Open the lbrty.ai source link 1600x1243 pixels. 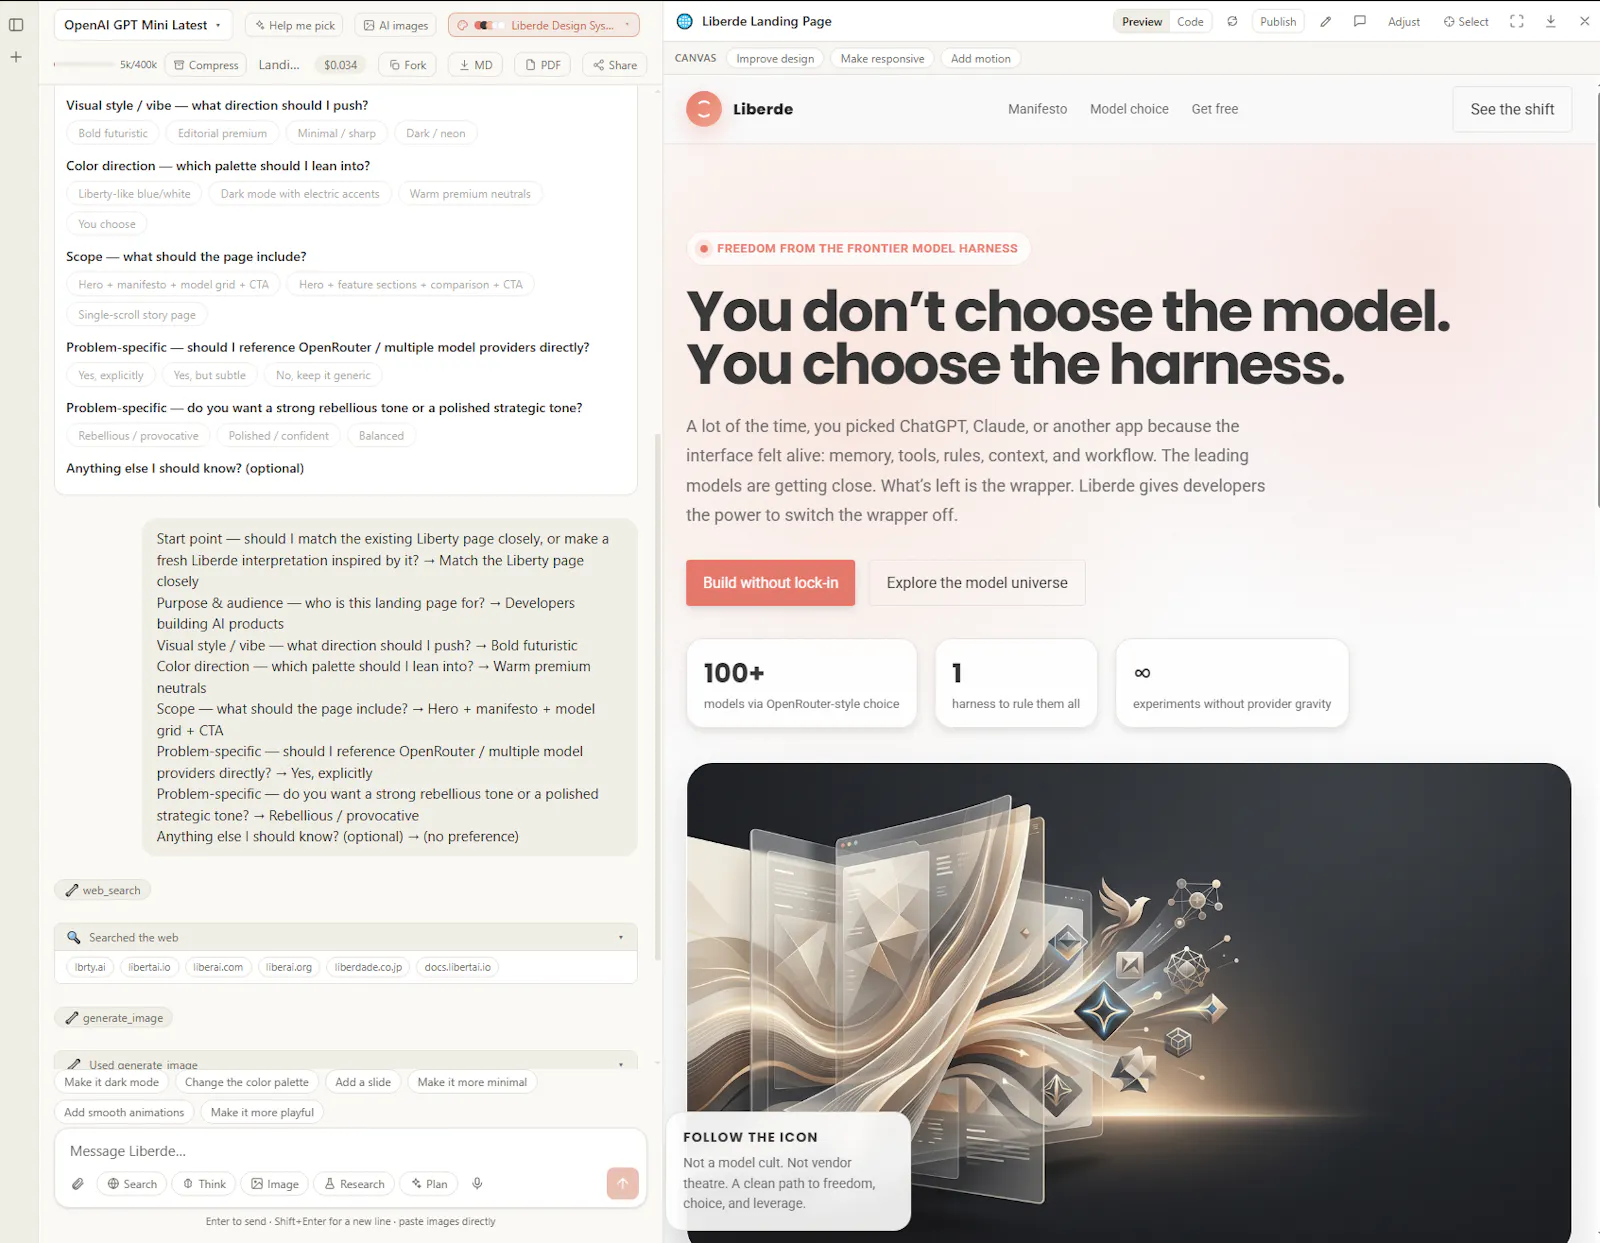point(90,967)
